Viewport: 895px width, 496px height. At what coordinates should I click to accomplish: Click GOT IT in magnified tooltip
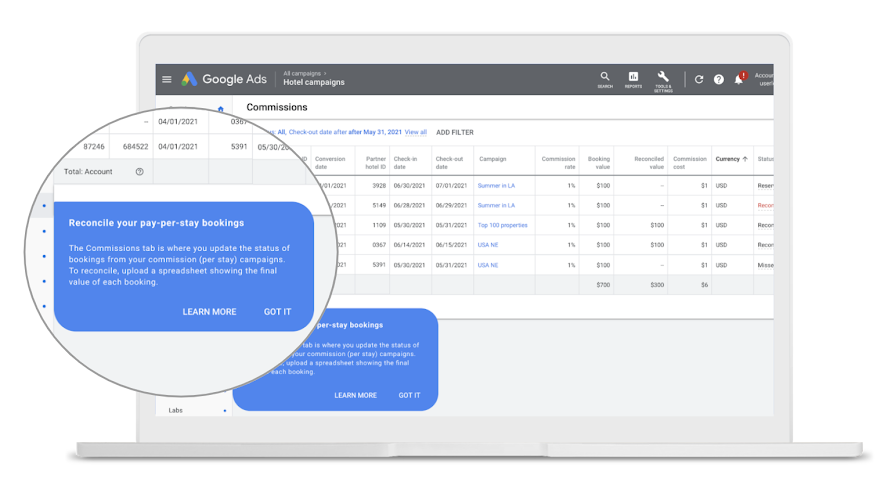(x=277, y=312)
